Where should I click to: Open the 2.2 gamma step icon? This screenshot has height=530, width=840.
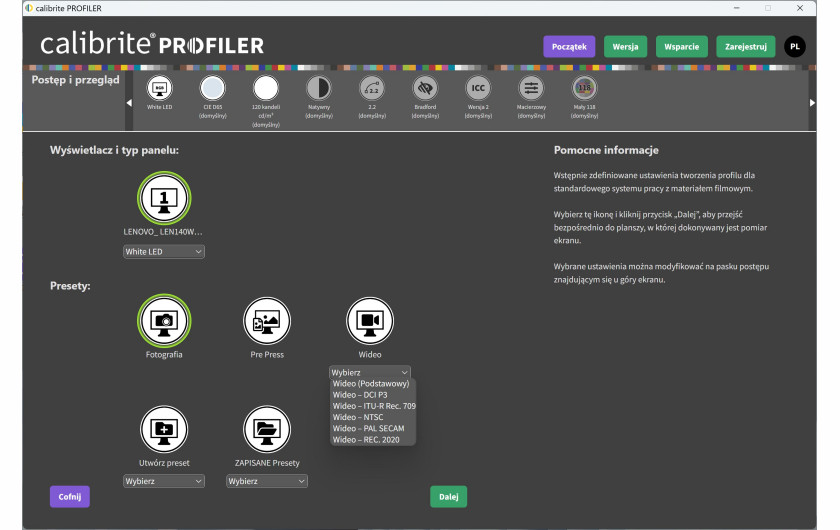point(372,88)
